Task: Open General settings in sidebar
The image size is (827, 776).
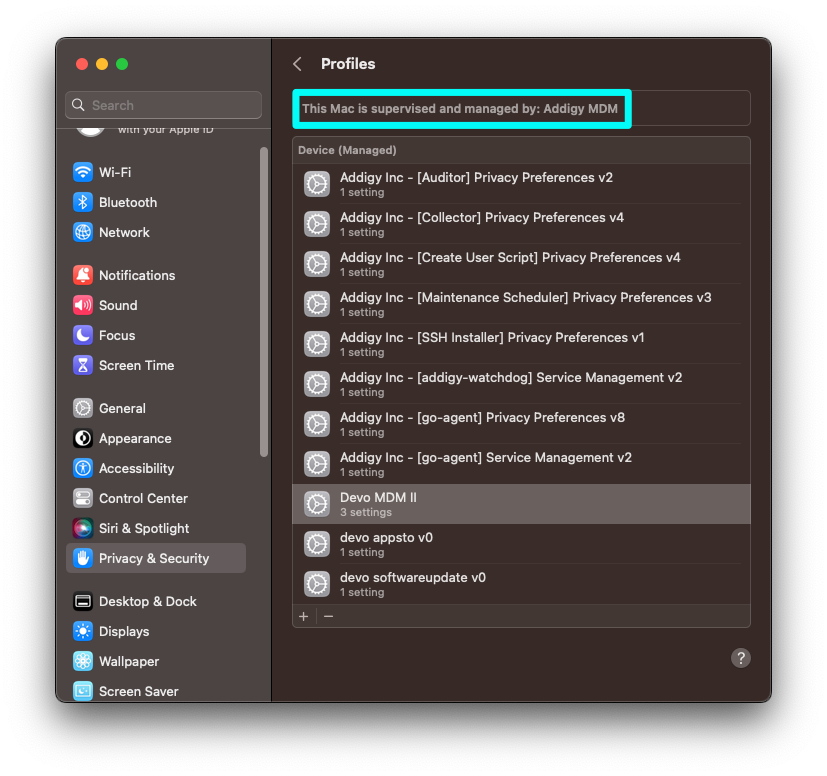Action: [156, 408]
